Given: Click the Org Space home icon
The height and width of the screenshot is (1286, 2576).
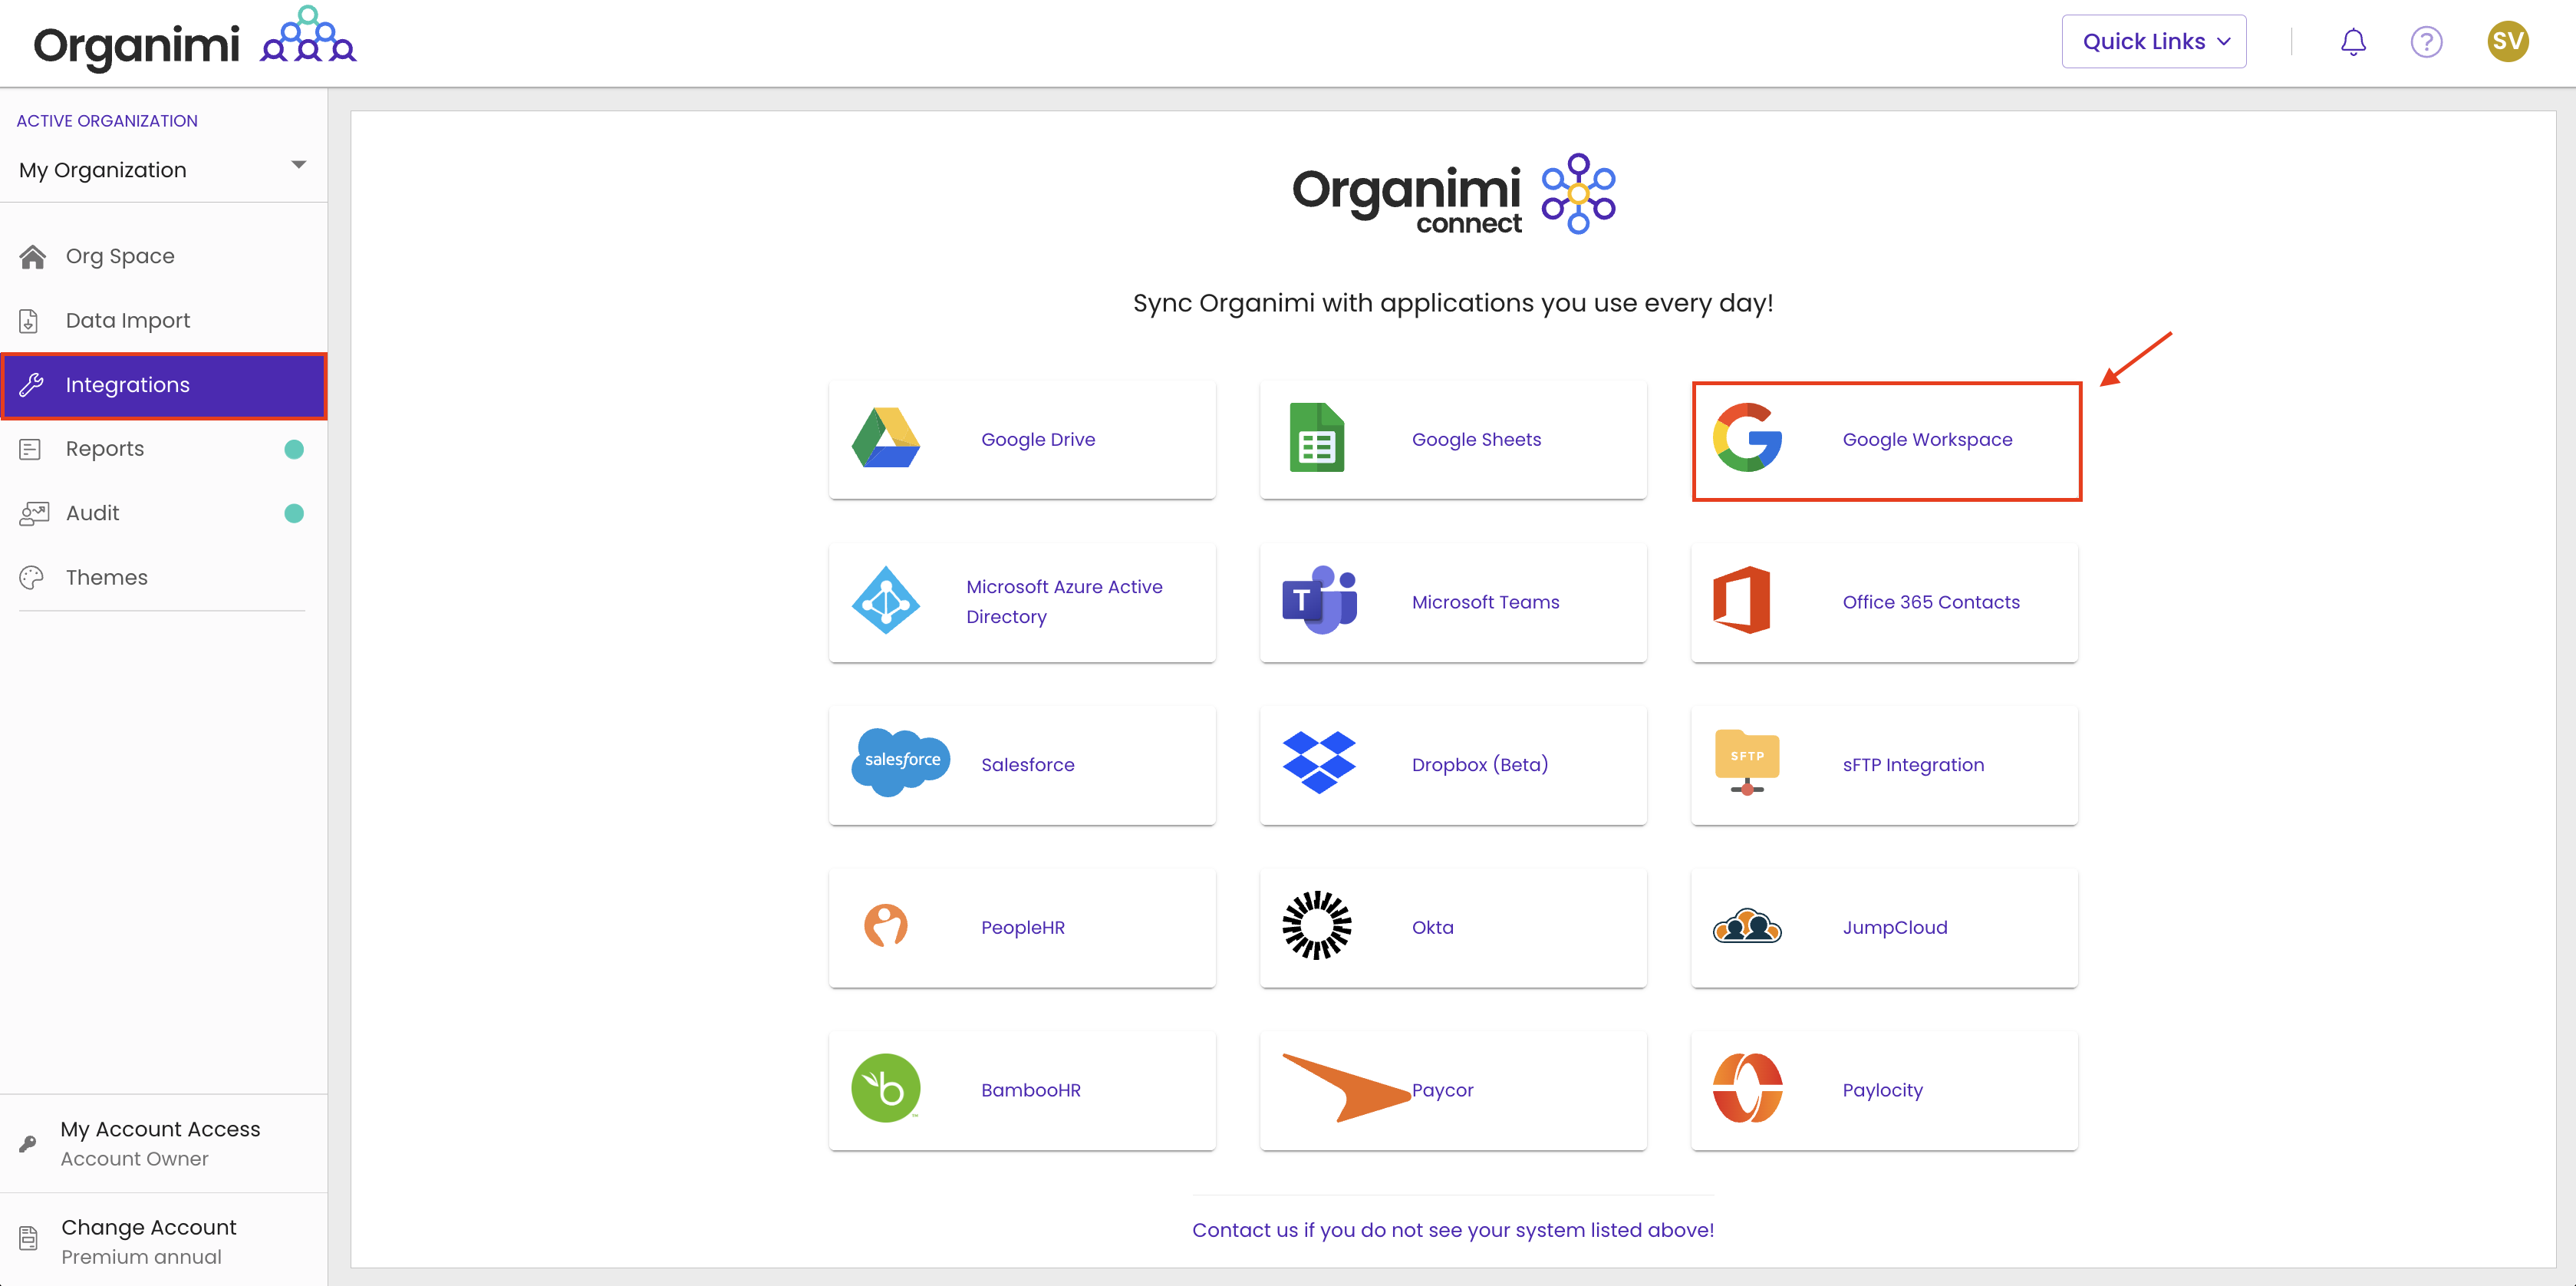Looking at the screenshot, I should tap(32, 257).
